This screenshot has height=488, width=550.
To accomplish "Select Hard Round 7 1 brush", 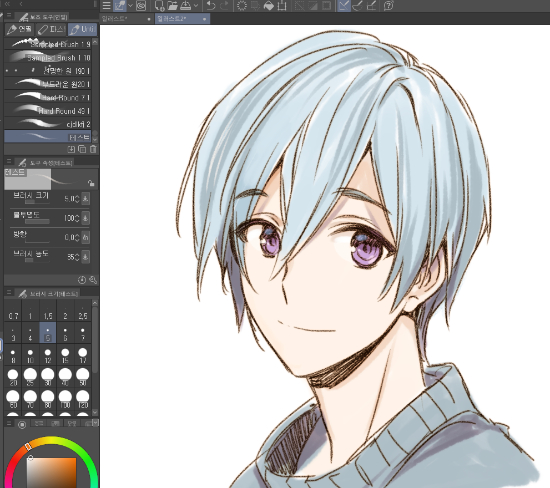I will coord(48,97).
